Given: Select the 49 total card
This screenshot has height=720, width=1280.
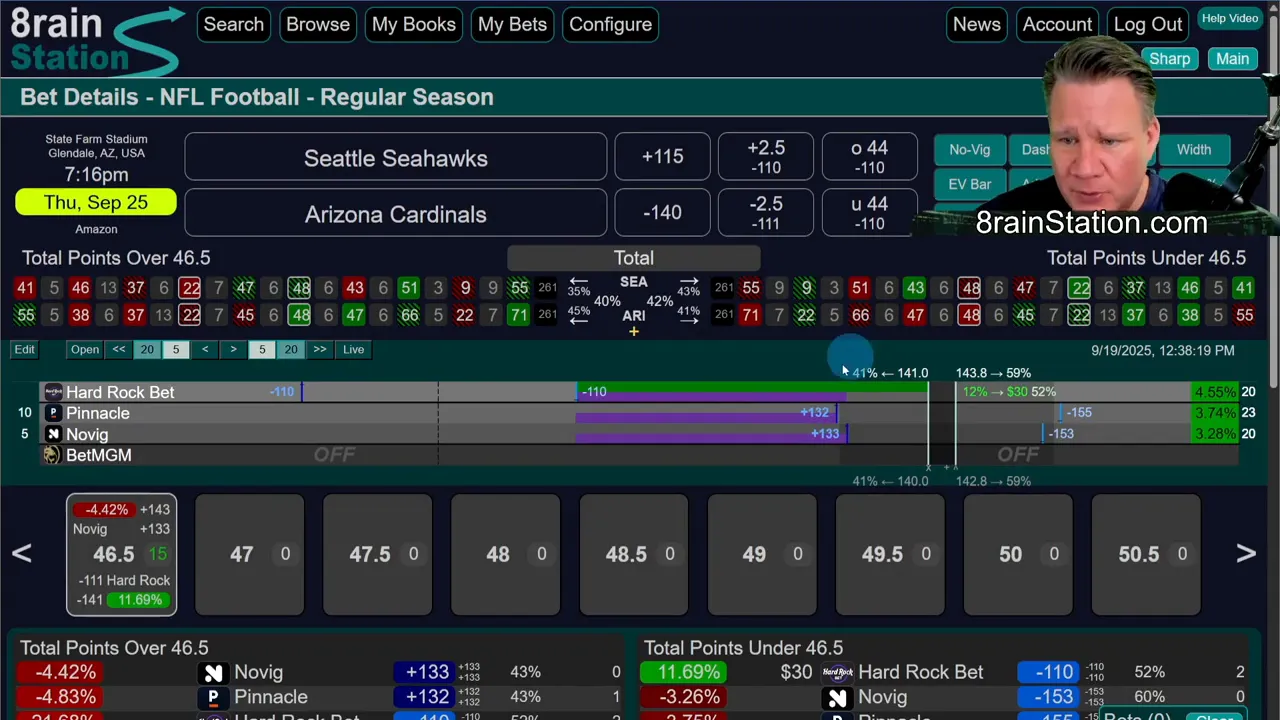Looking at the screenshot, I should pyautogui.click(x=762, y=554).
